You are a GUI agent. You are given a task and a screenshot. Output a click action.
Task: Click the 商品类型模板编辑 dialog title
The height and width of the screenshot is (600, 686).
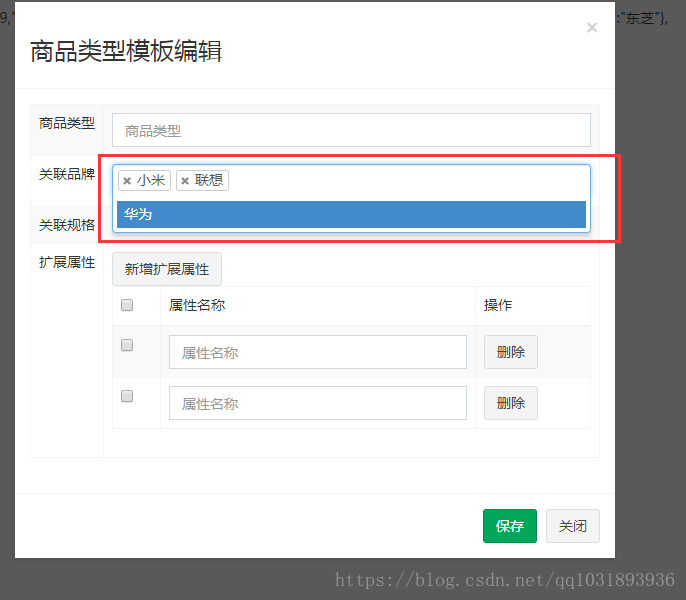126,51
